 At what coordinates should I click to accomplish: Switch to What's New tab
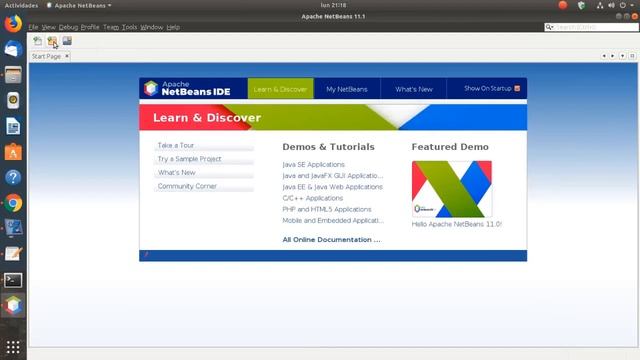(x=413, y=89)
